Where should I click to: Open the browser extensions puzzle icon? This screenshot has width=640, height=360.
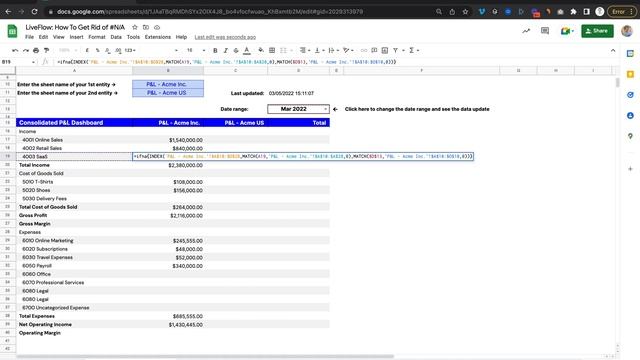573,12
